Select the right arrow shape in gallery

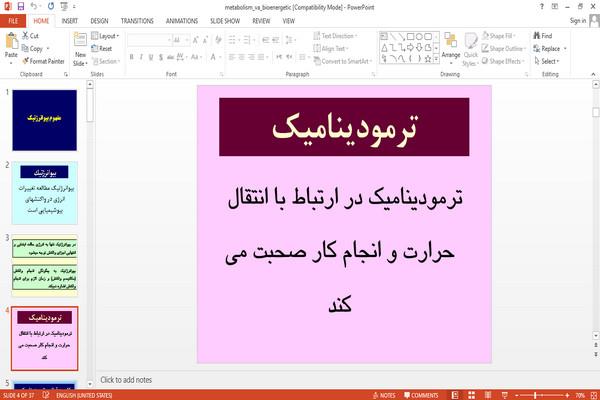[410, 47]
